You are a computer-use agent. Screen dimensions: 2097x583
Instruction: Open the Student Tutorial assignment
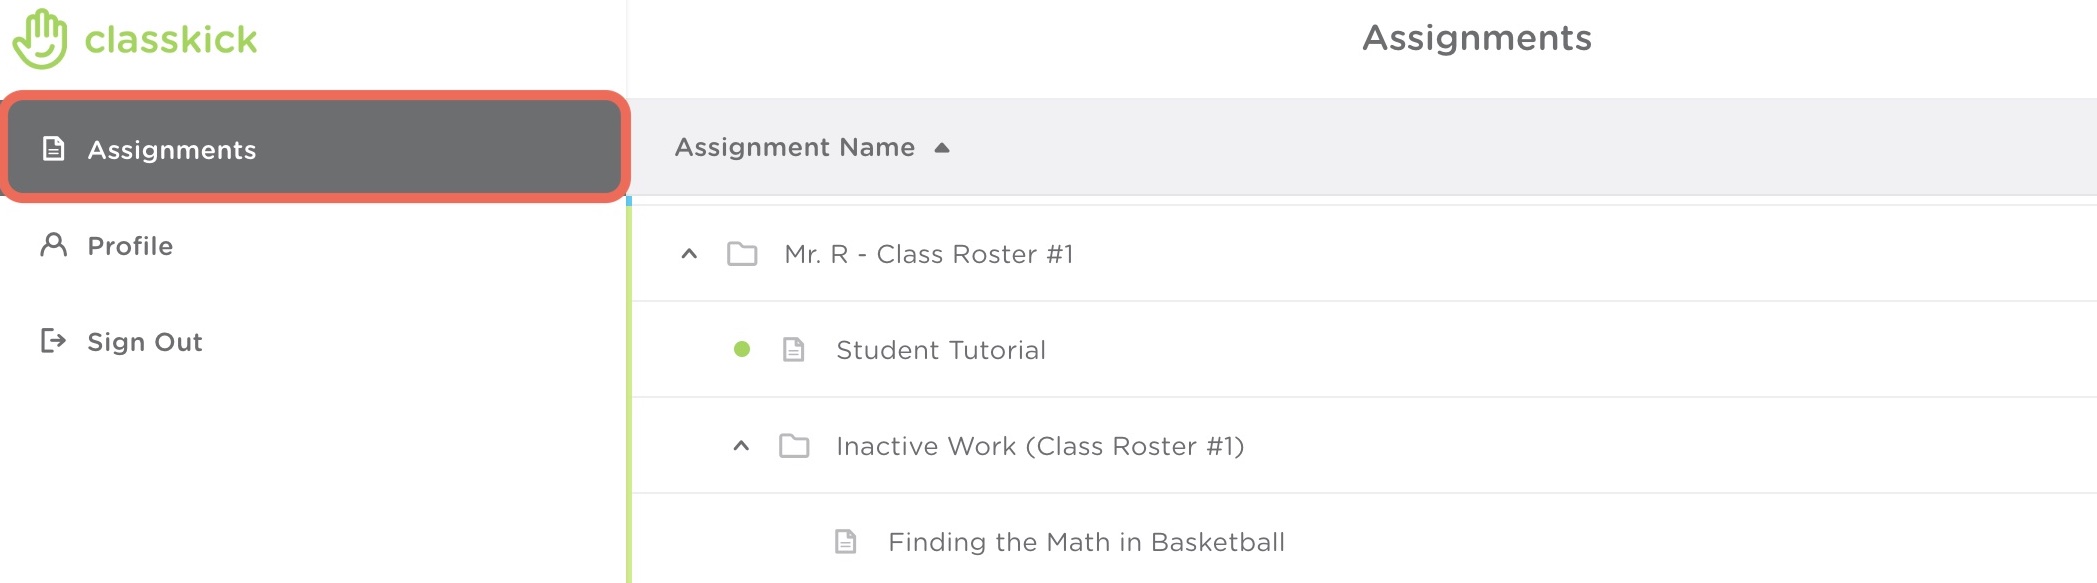pyautogui.click(x=941, y=350)
